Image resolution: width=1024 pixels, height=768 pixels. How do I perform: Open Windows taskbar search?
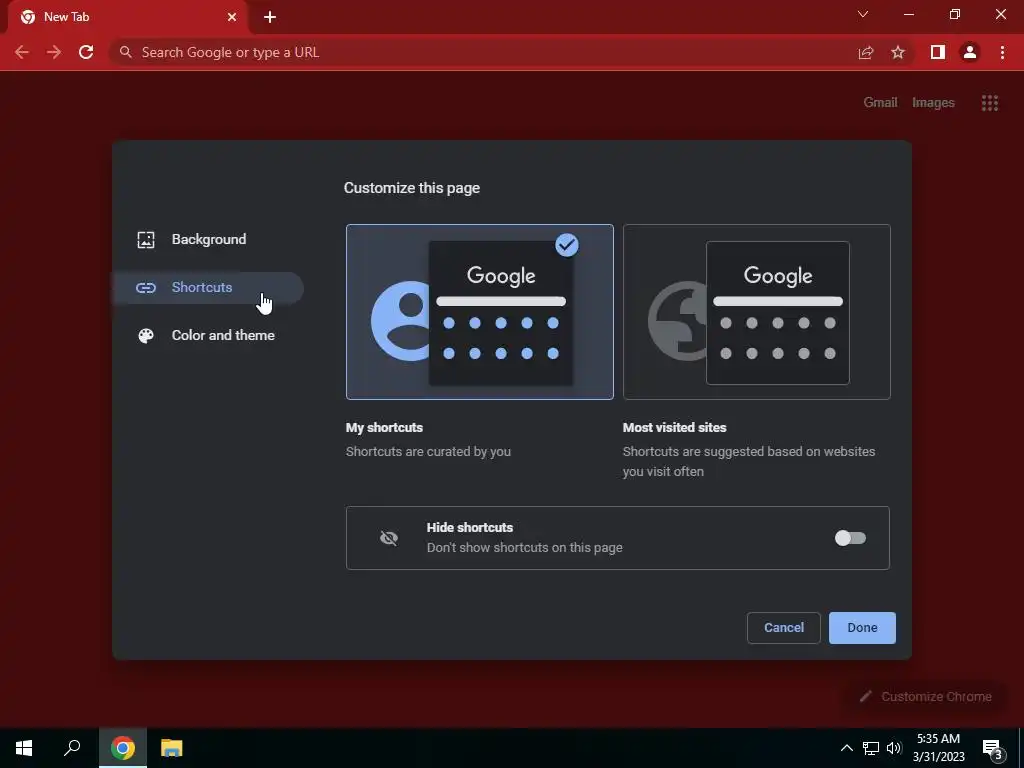[72, 748]
